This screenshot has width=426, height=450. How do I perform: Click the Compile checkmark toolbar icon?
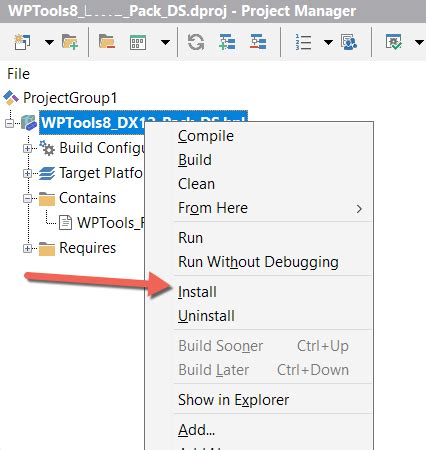(x=394, y=42)
